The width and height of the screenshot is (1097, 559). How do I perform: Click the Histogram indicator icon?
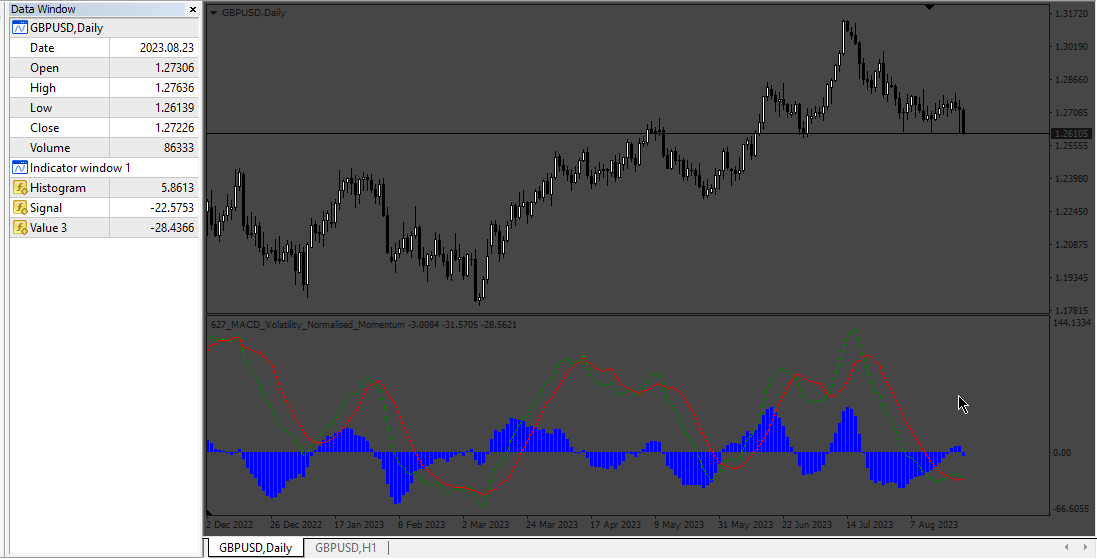point(20,187)
